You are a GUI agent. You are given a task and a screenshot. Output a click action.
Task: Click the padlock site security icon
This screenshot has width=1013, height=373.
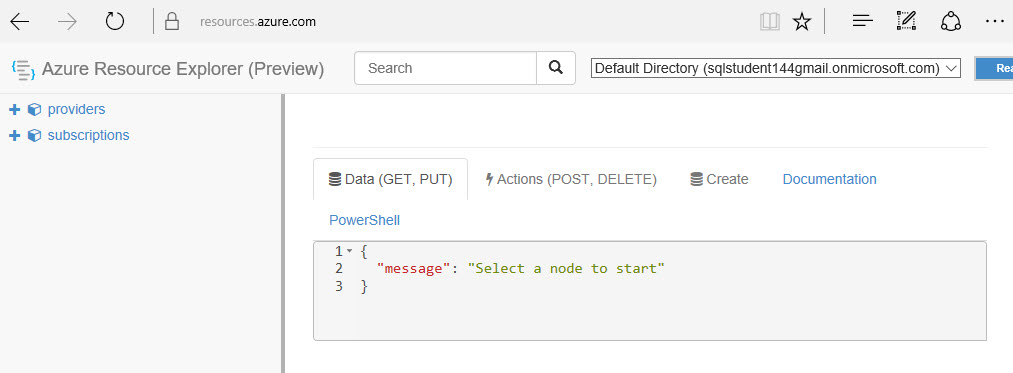[171, 22]
